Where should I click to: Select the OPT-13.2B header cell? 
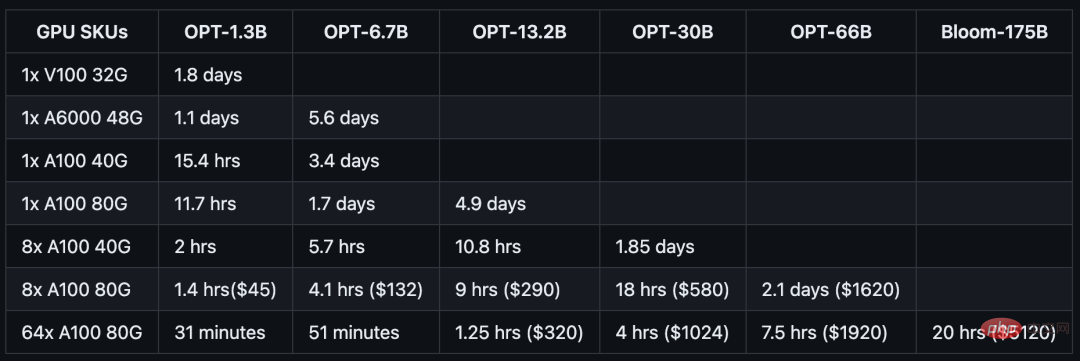(519, 32)
